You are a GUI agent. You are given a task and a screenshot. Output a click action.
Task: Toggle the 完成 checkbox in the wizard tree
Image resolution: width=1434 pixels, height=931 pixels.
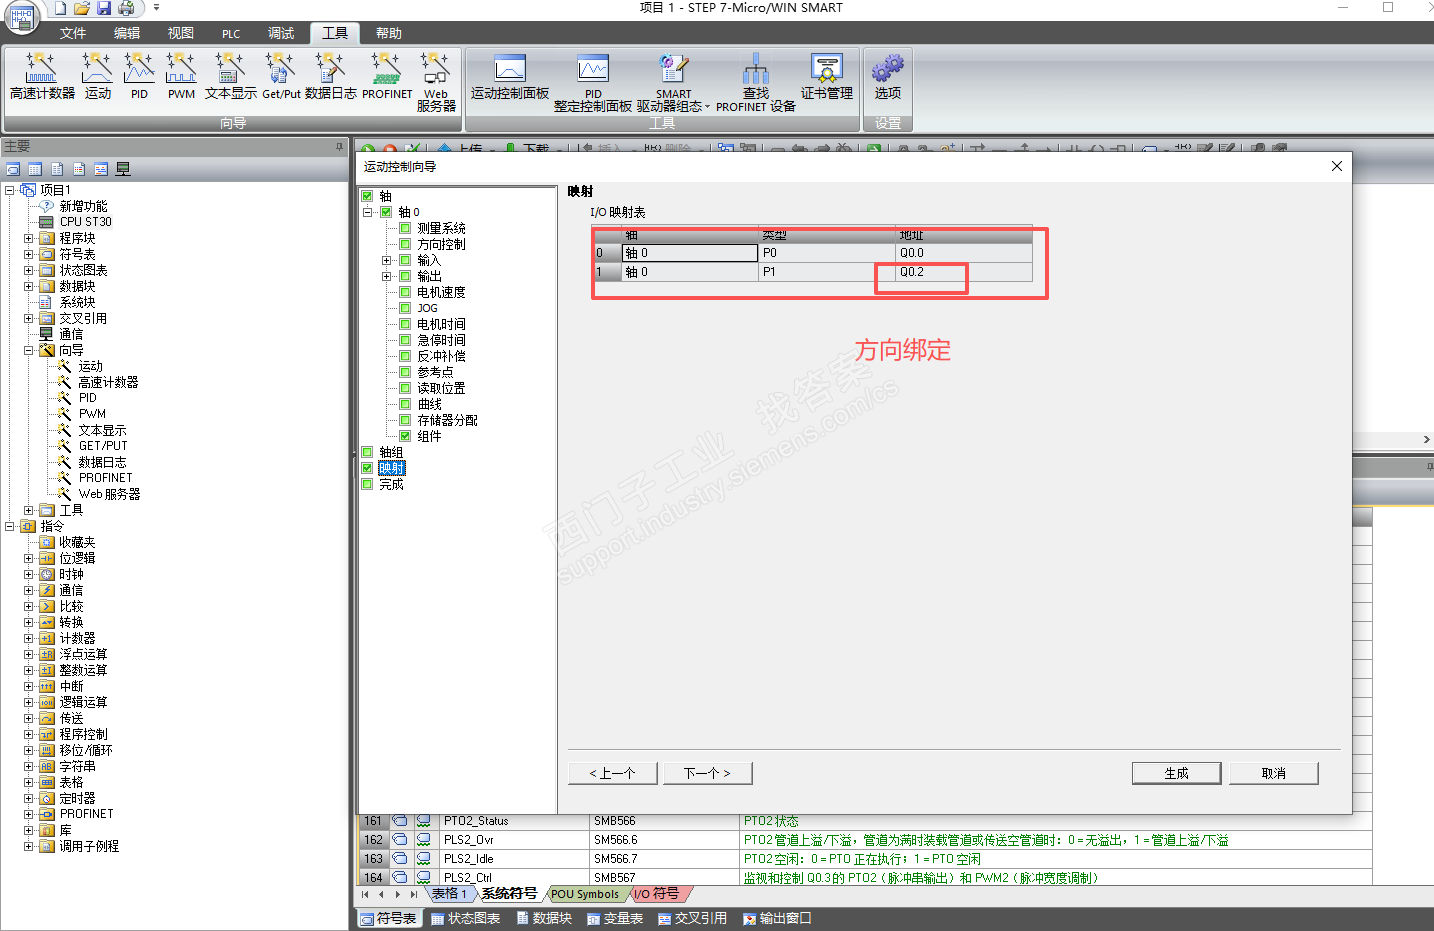tap(367, 484)
